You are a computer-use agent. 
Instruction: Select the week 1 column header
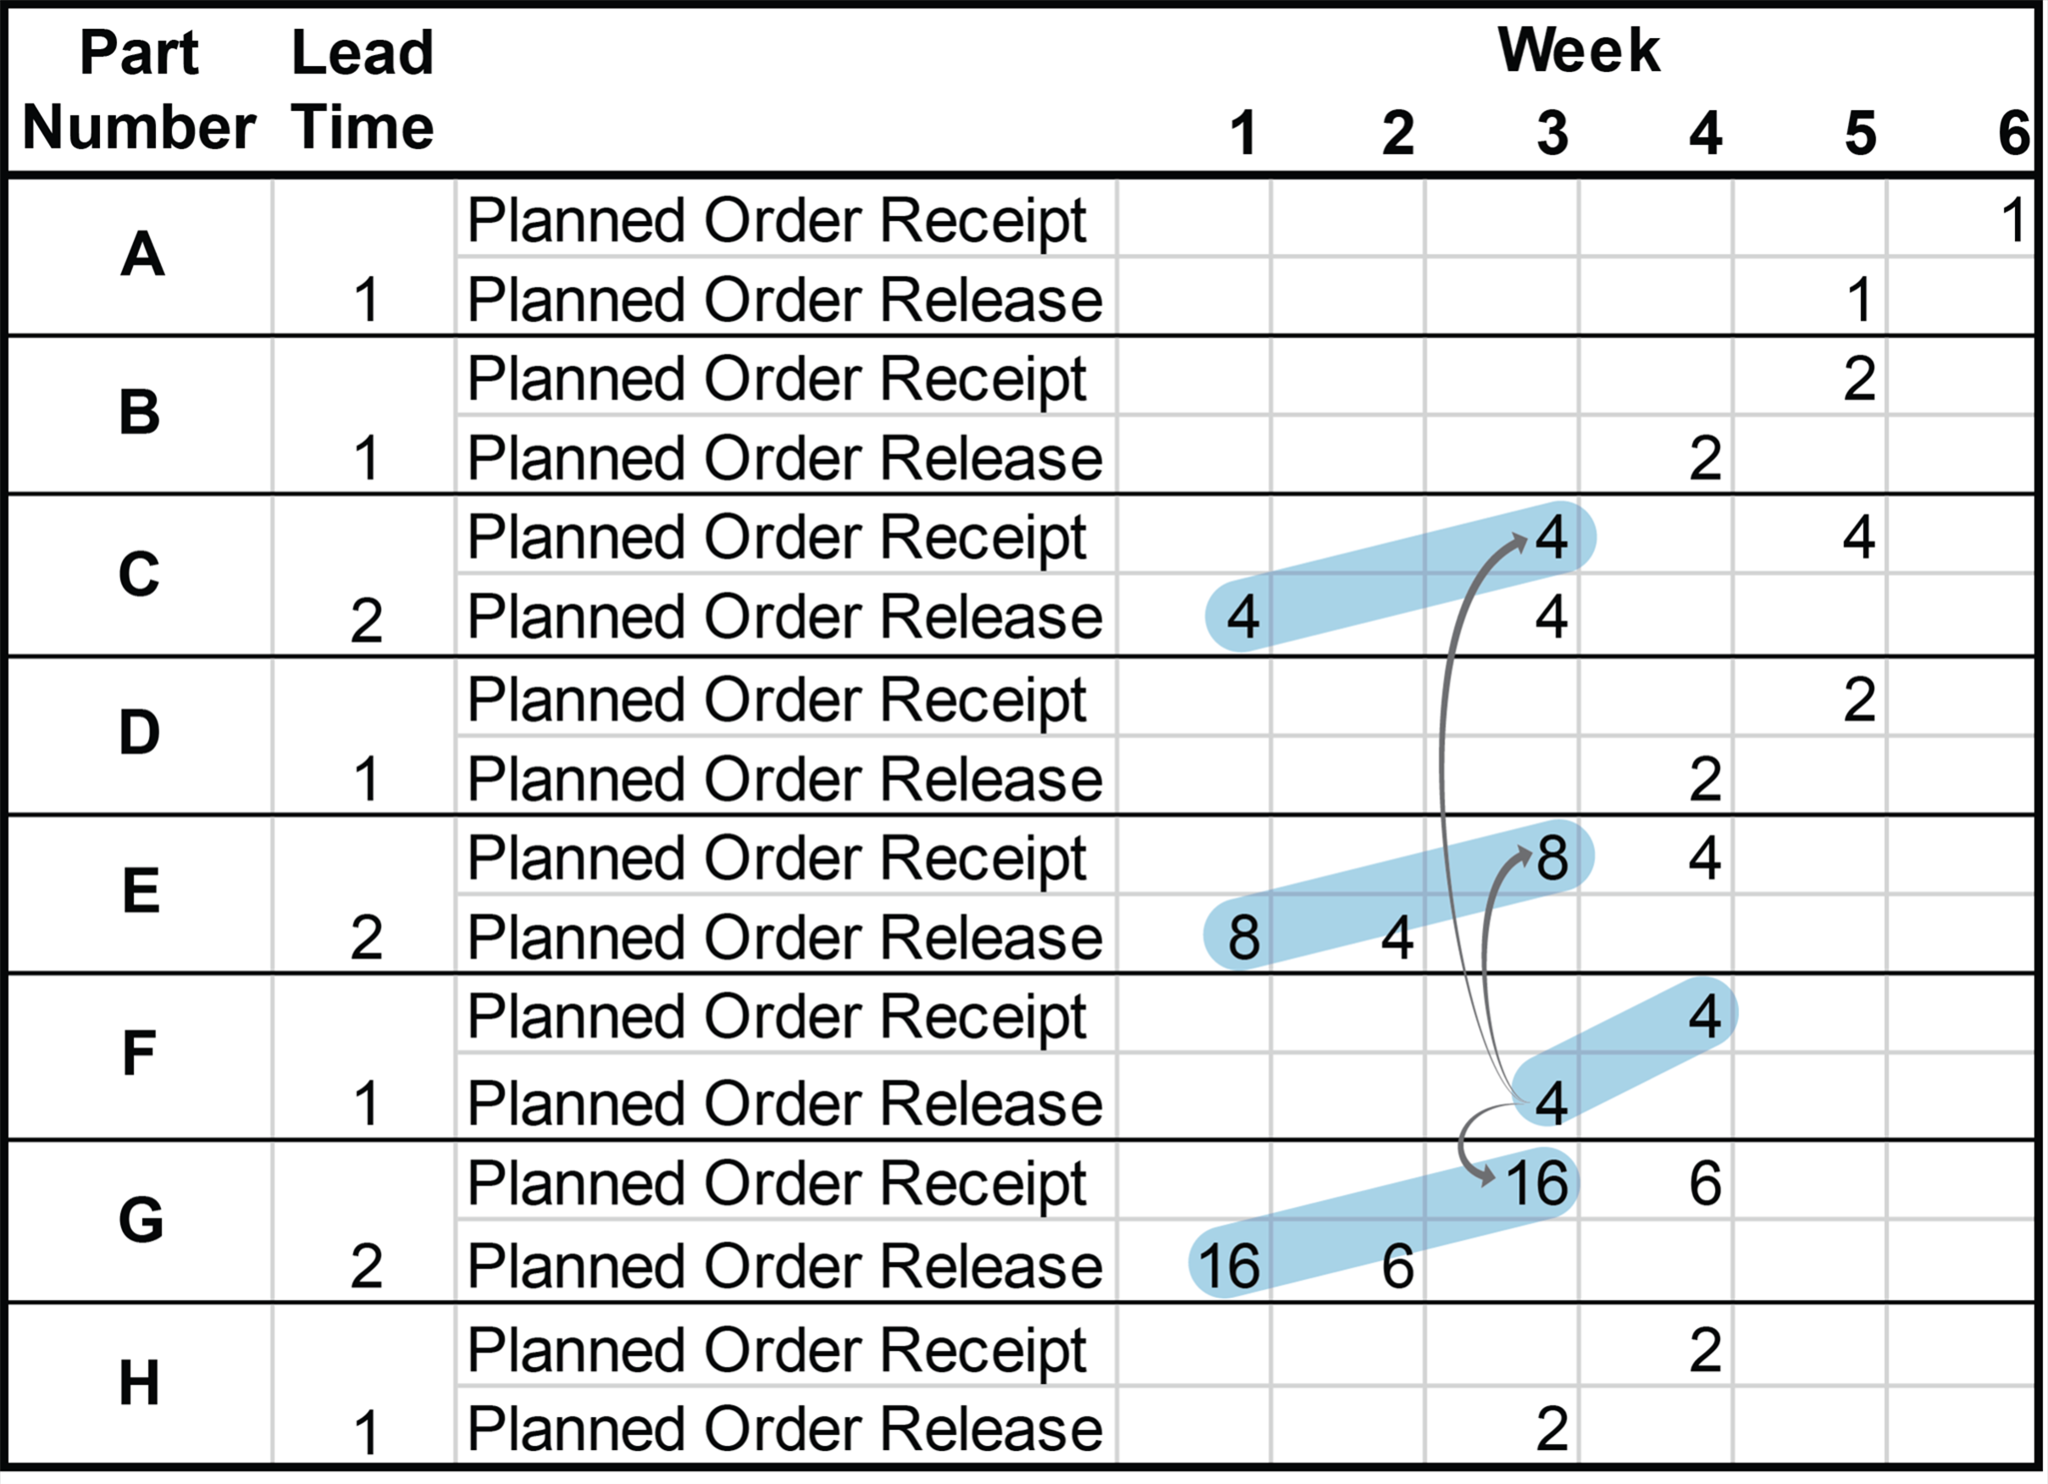point(1243,133)
